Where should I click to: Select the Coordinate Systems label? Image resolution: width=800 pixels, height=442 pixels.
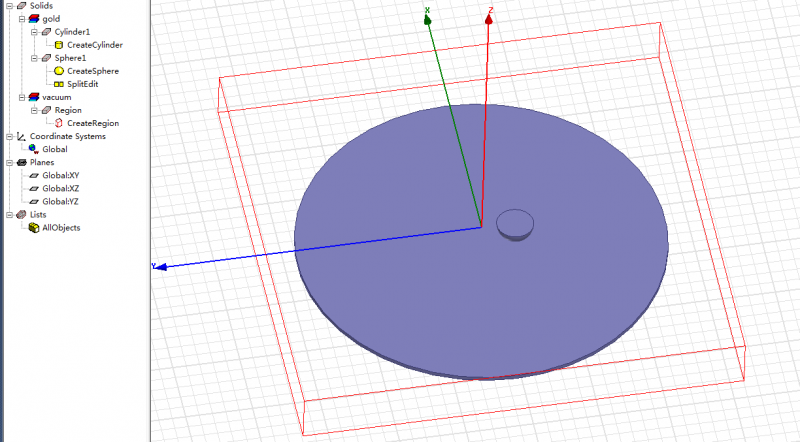68,136
